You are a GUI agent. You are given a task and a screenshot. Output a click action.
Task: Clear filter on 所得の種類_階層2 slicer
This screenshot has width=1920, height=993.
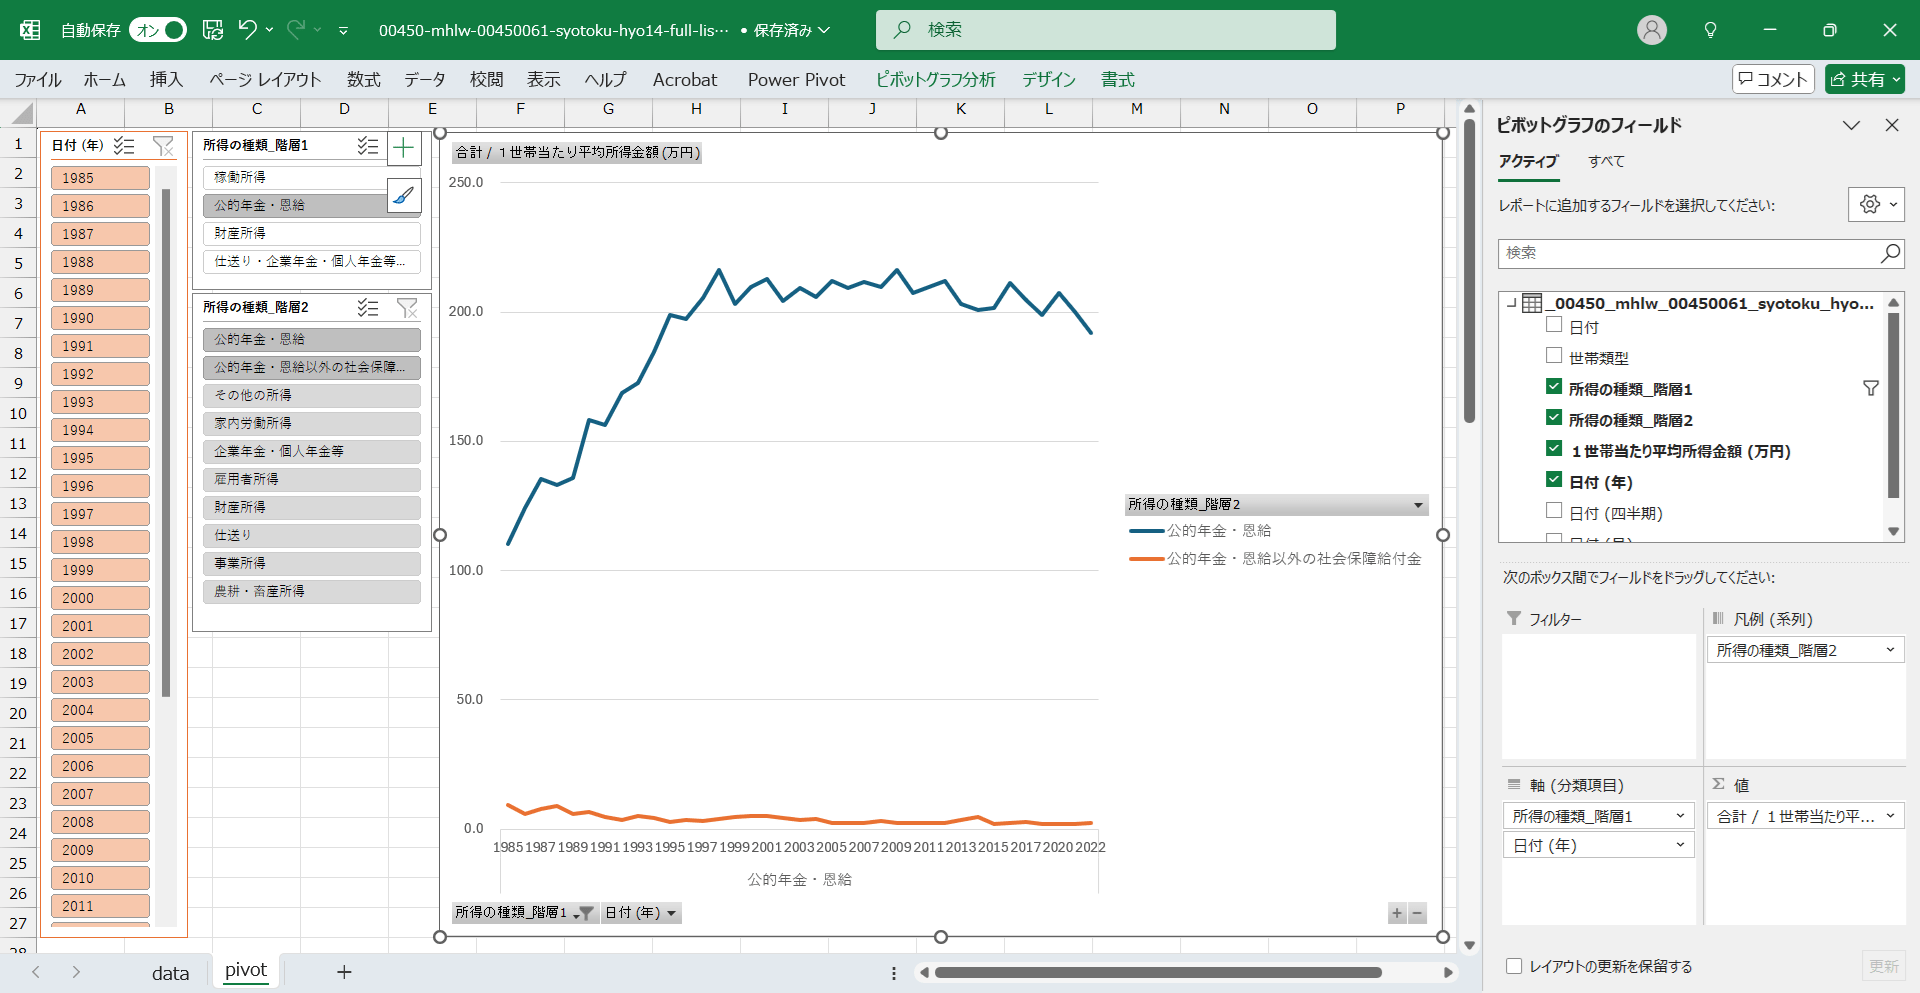click(x=407, y=307)
